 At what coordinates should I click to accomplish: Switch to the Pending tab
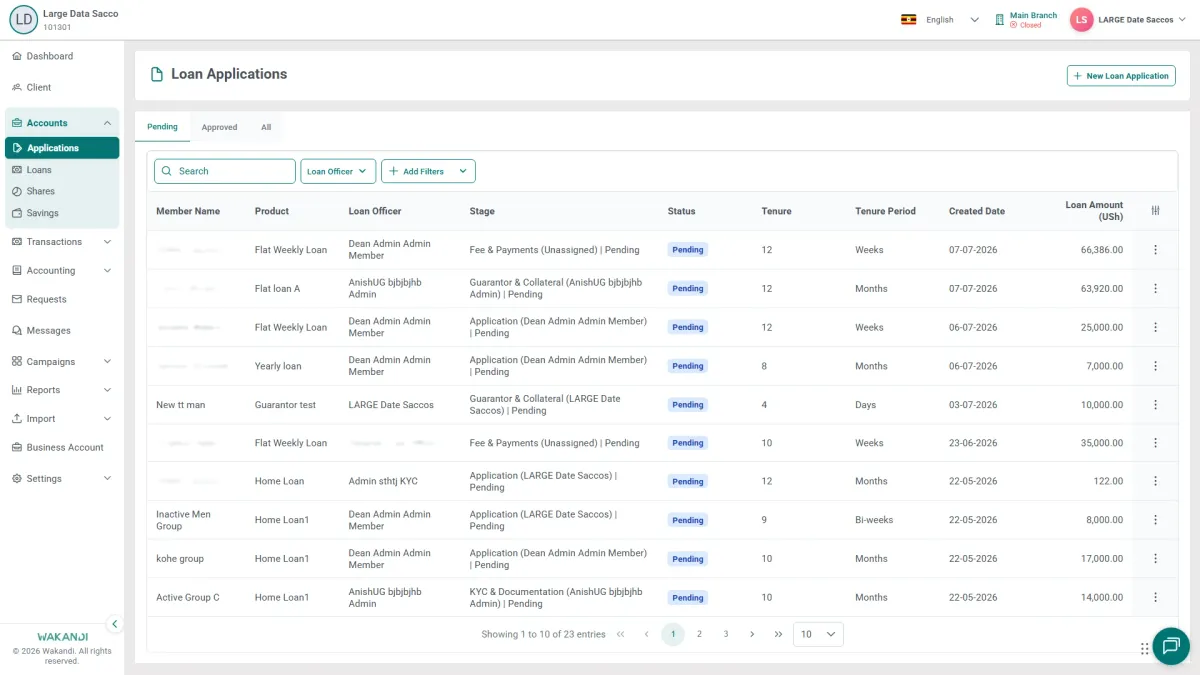162,127
